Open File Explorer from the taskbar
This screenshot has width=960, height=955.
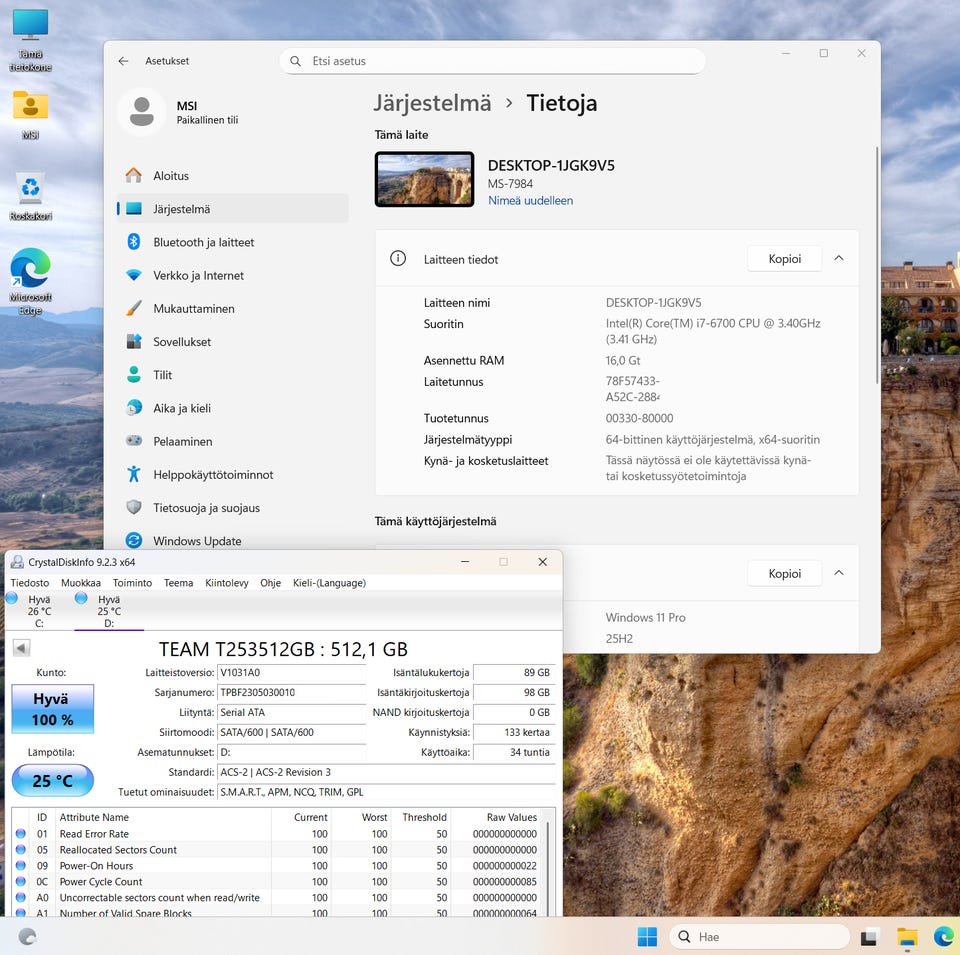907,937
